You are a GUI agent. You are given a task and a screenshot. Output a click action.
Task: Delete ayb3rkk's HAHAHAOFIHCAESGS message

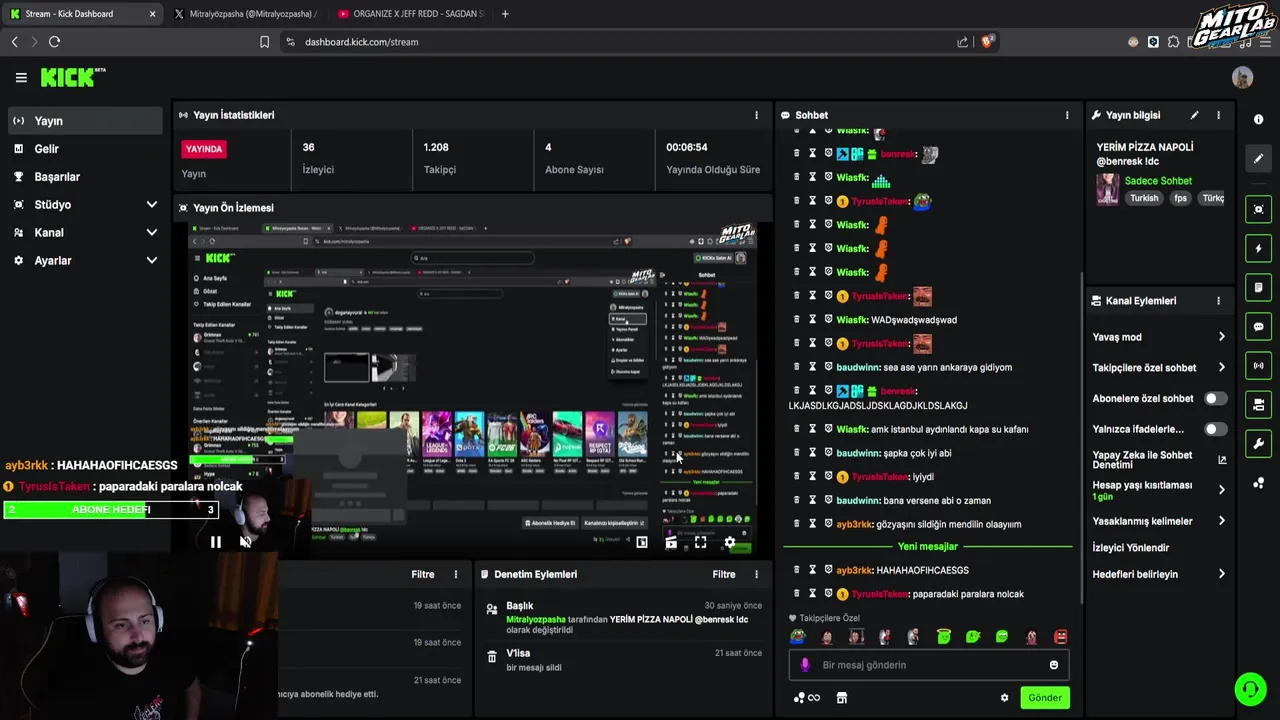tap(797, 570)
